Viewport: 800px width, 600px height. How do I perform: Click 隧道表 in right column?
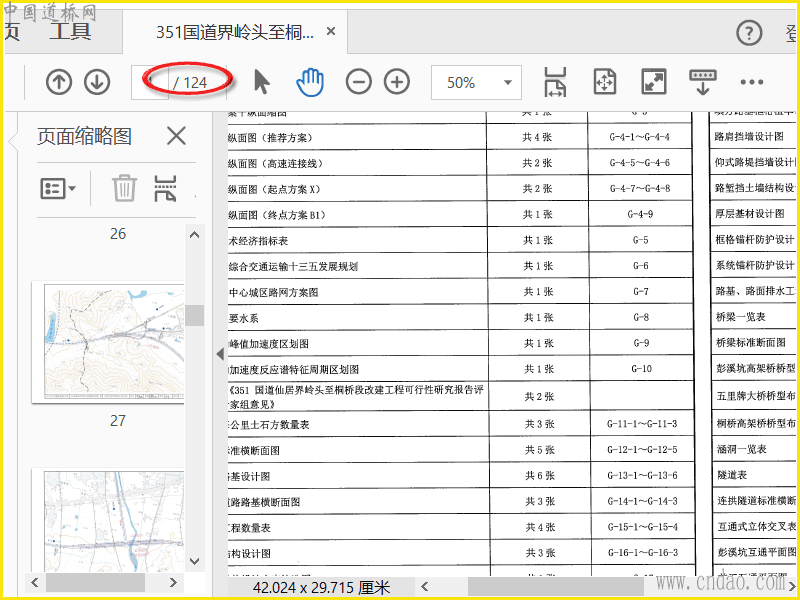(x=732, y=475)
